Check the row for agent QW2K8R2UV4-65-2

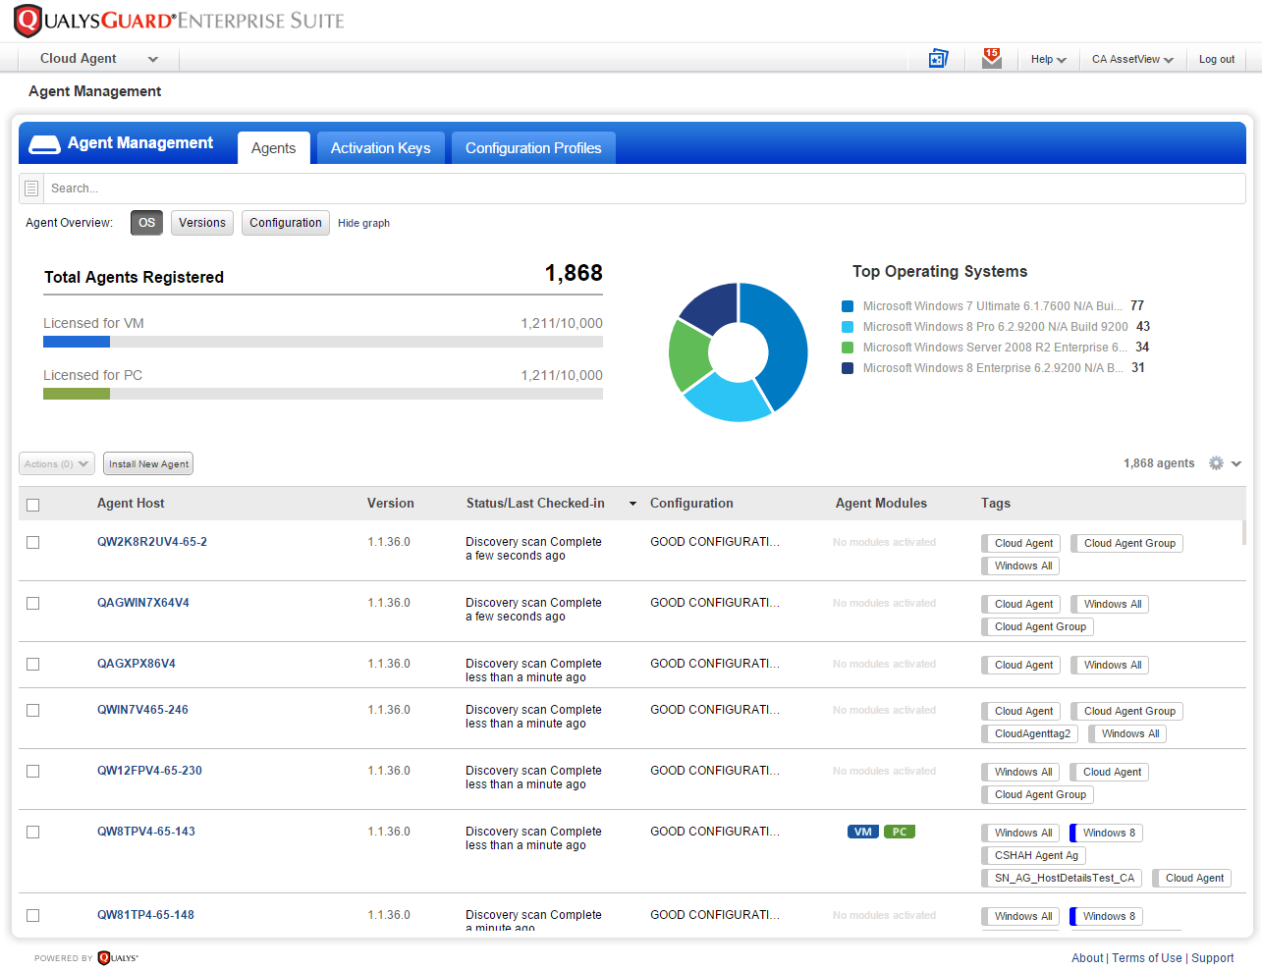pyautogui.click(x=32, y=542)
